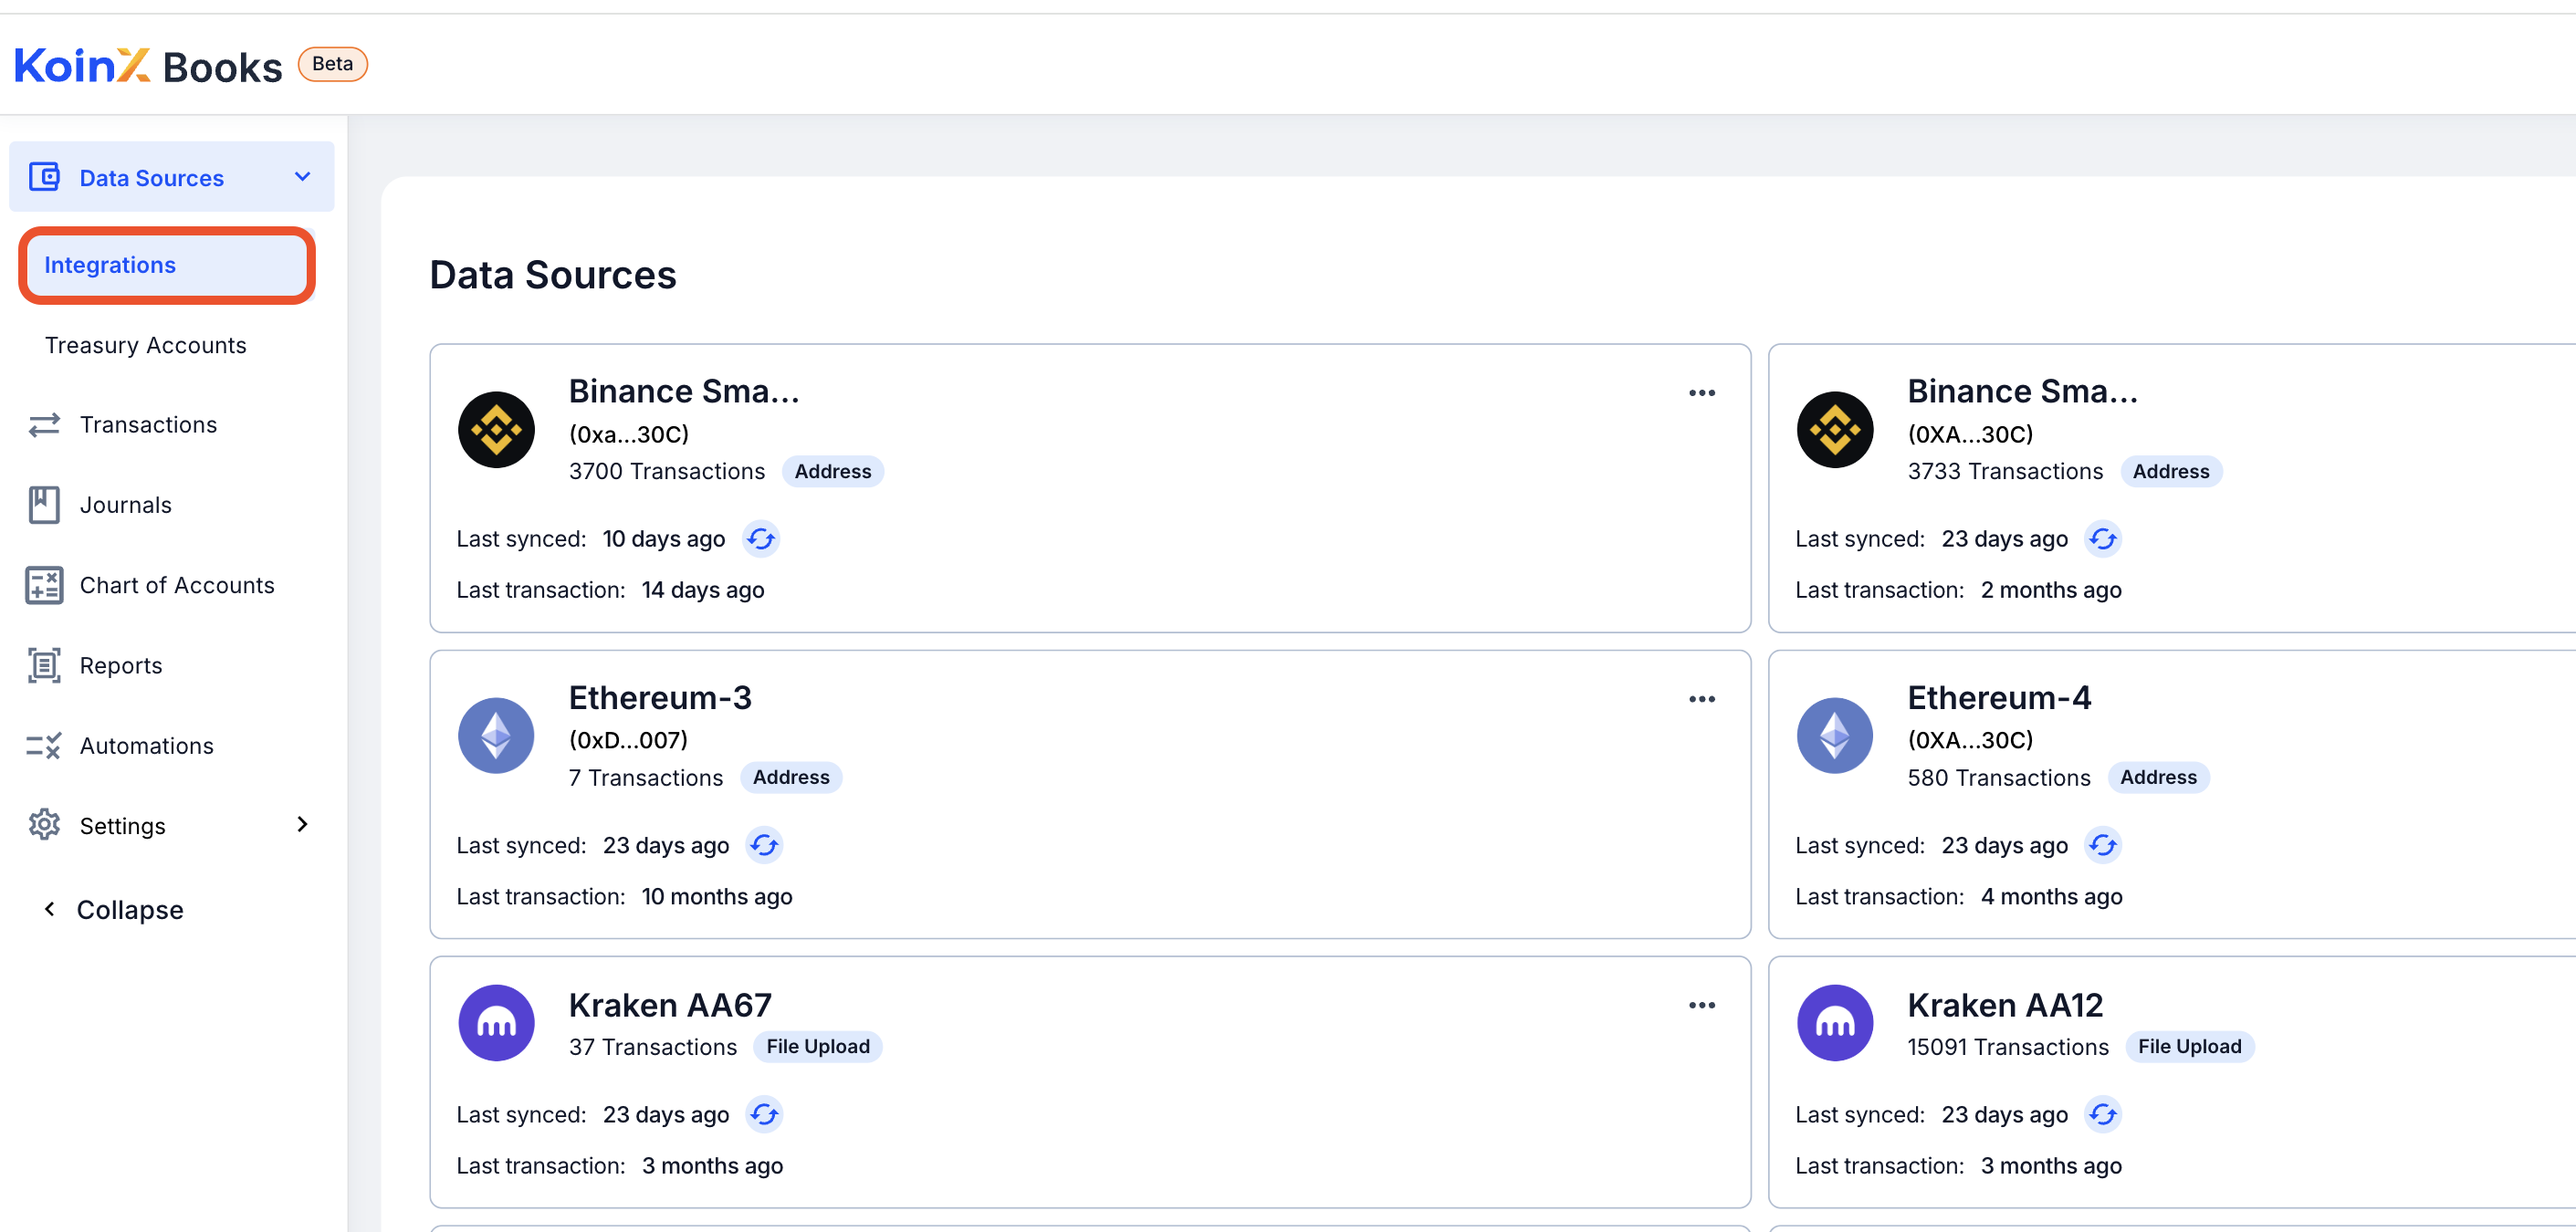Resync the Ethereum-4 data source

(2102, 845)
